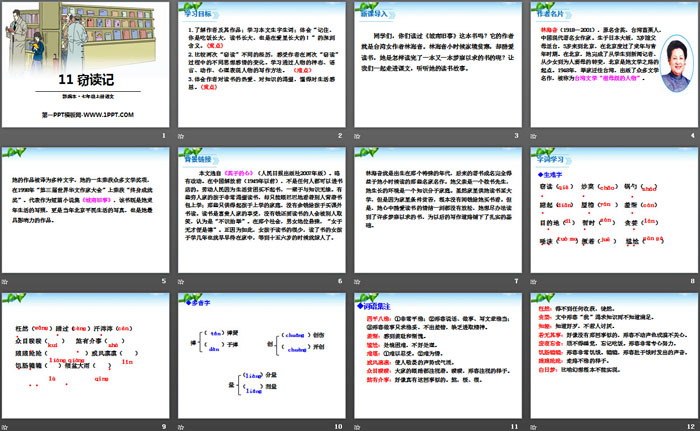Open slide 9 with pinyin fill-in words

86,353
